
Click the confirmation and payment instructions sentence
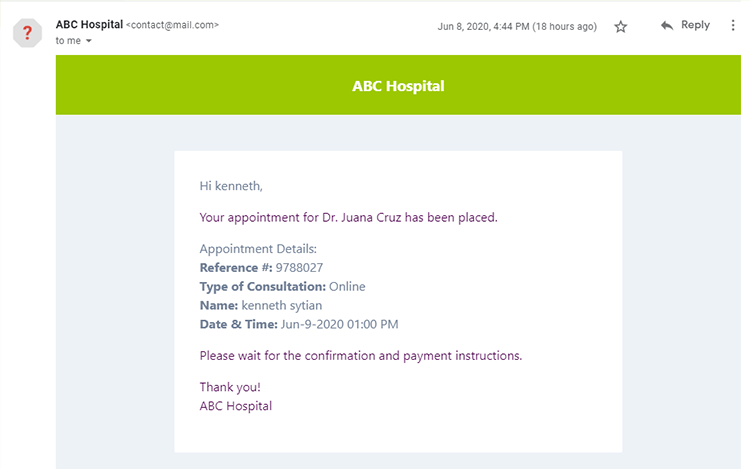[360, 355]
